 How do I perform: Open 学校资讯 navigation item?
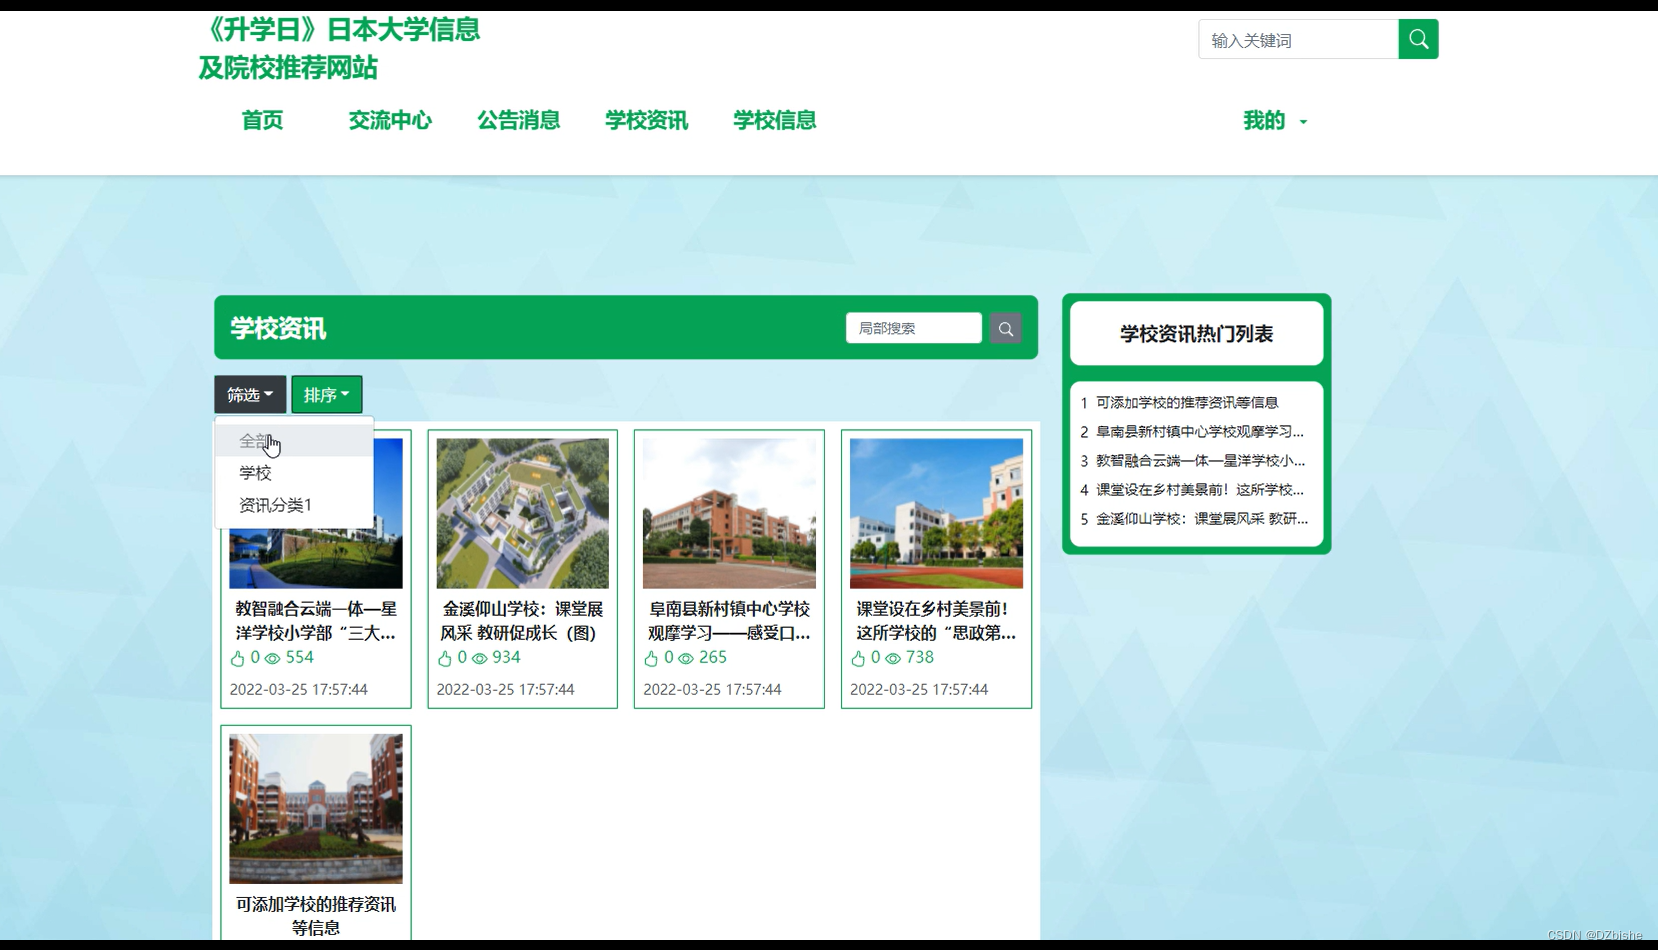646,120
